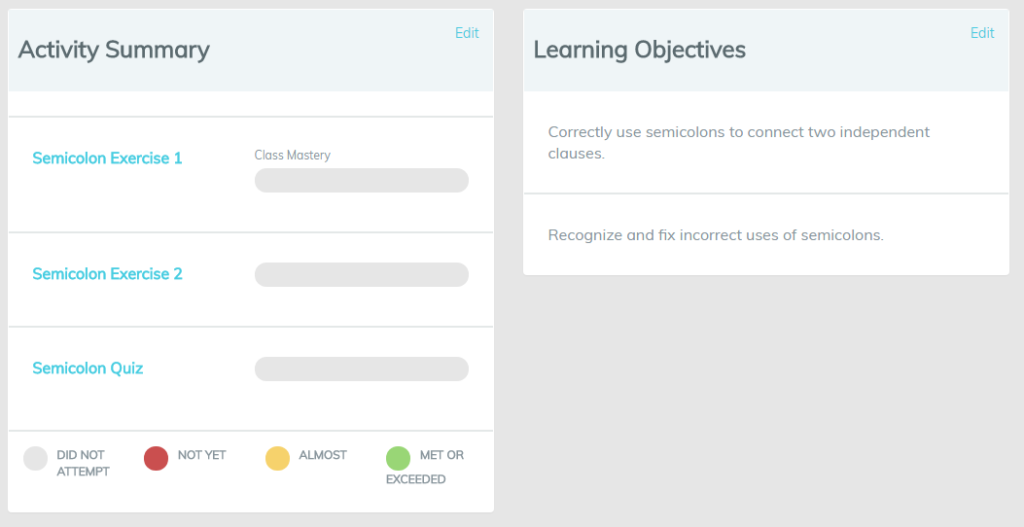Edit the Learning Objectives panel
Screen dimensions: 1024x527
coord(982,33)
